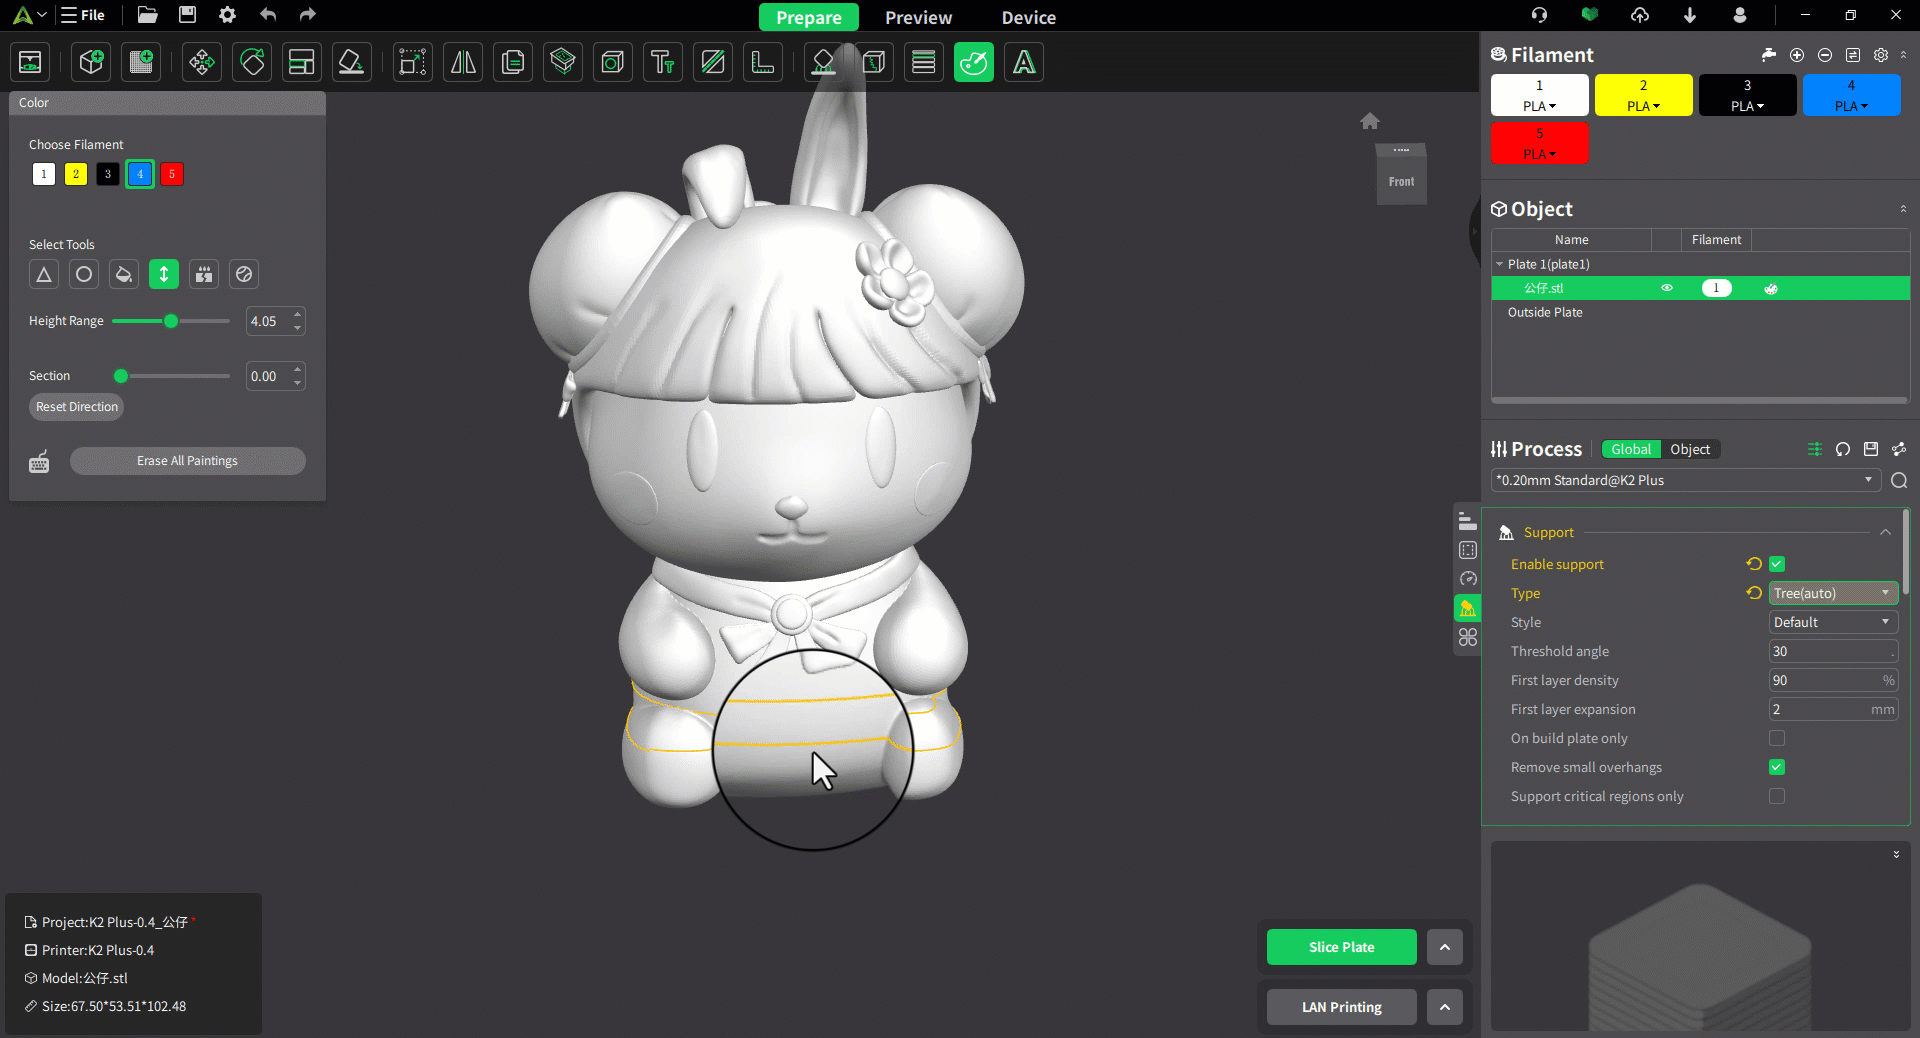The width and height of the screenshot is (1920, 1038).
Task: Click the Slice Plate button
Action: (x=1341, y=947)
